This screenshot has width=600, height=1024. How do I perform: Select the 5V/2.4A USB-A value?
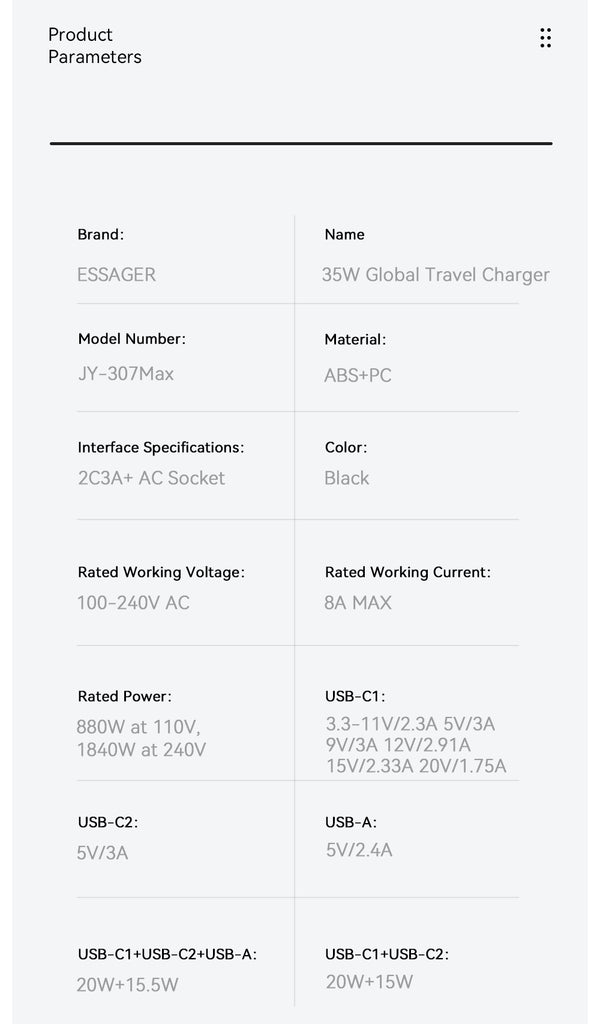coord(358,850)
